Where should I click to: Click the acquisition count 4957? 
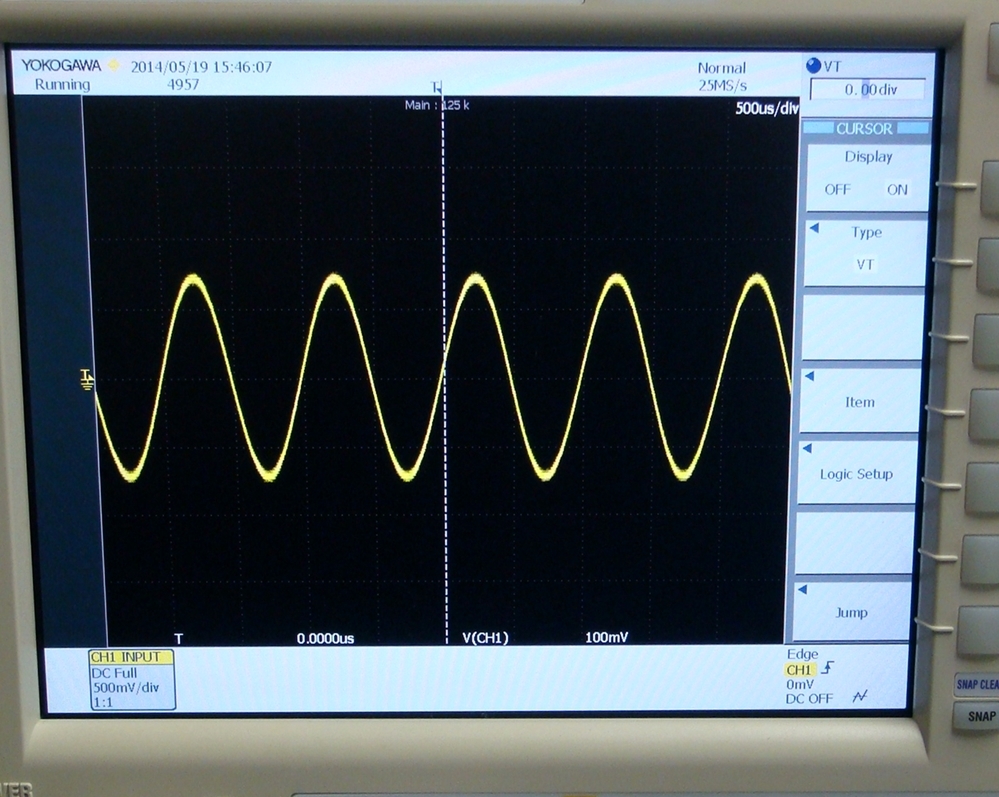[x=183, y=84]
